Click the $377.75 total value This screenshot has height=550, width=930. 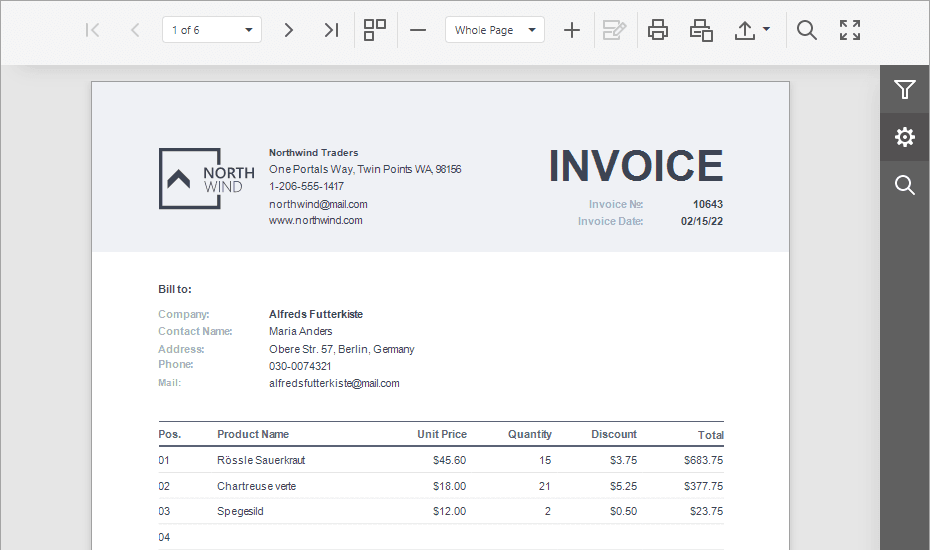(703, 486)
